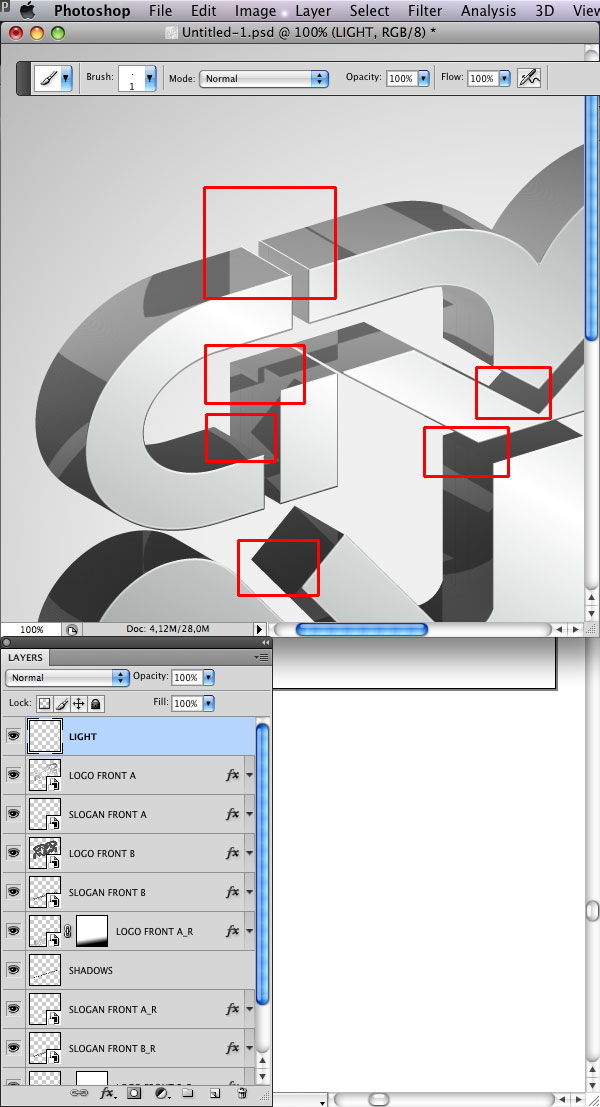Open the Brush tool preset picker
Viewport: 600px width, 1107px height.
(66, 78)
